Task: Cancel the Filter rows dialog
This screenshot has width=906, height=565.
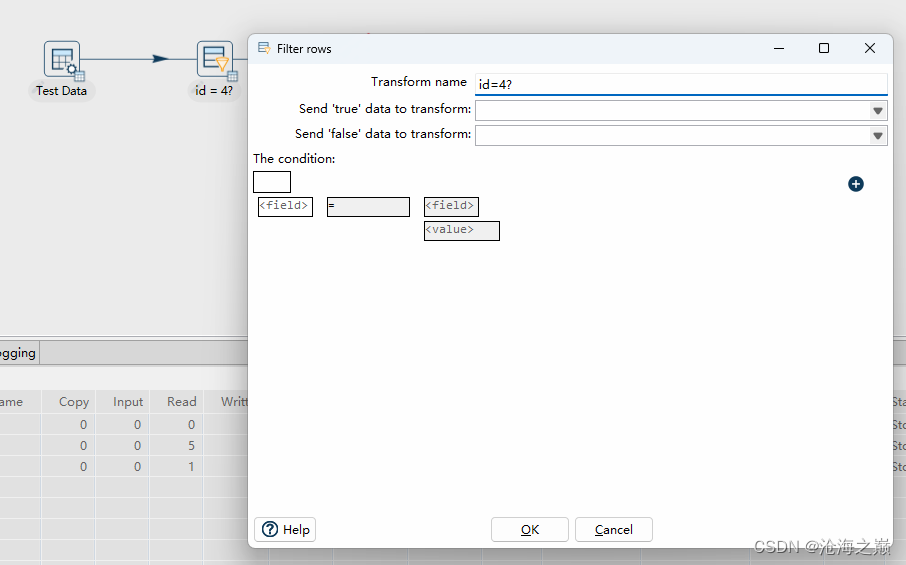Action: click(613, 529)
